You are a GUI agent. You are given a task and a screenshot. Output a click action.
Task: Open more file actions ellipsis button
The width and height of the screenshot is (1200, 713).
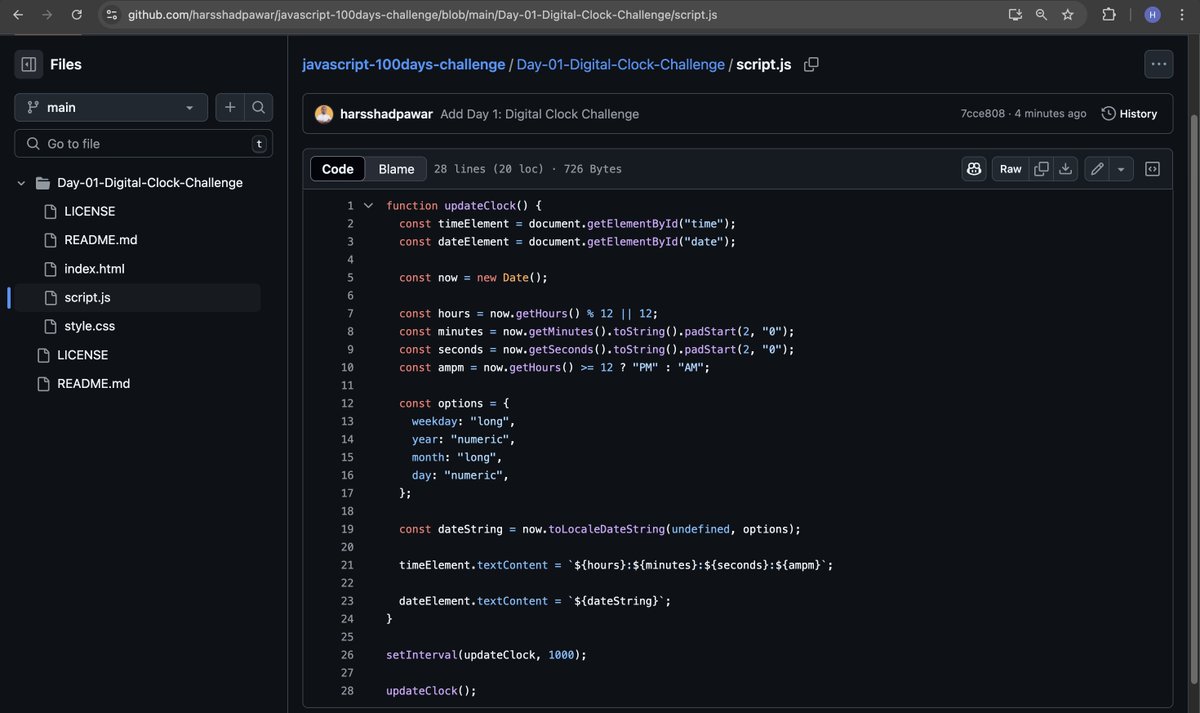point(1159,64)
